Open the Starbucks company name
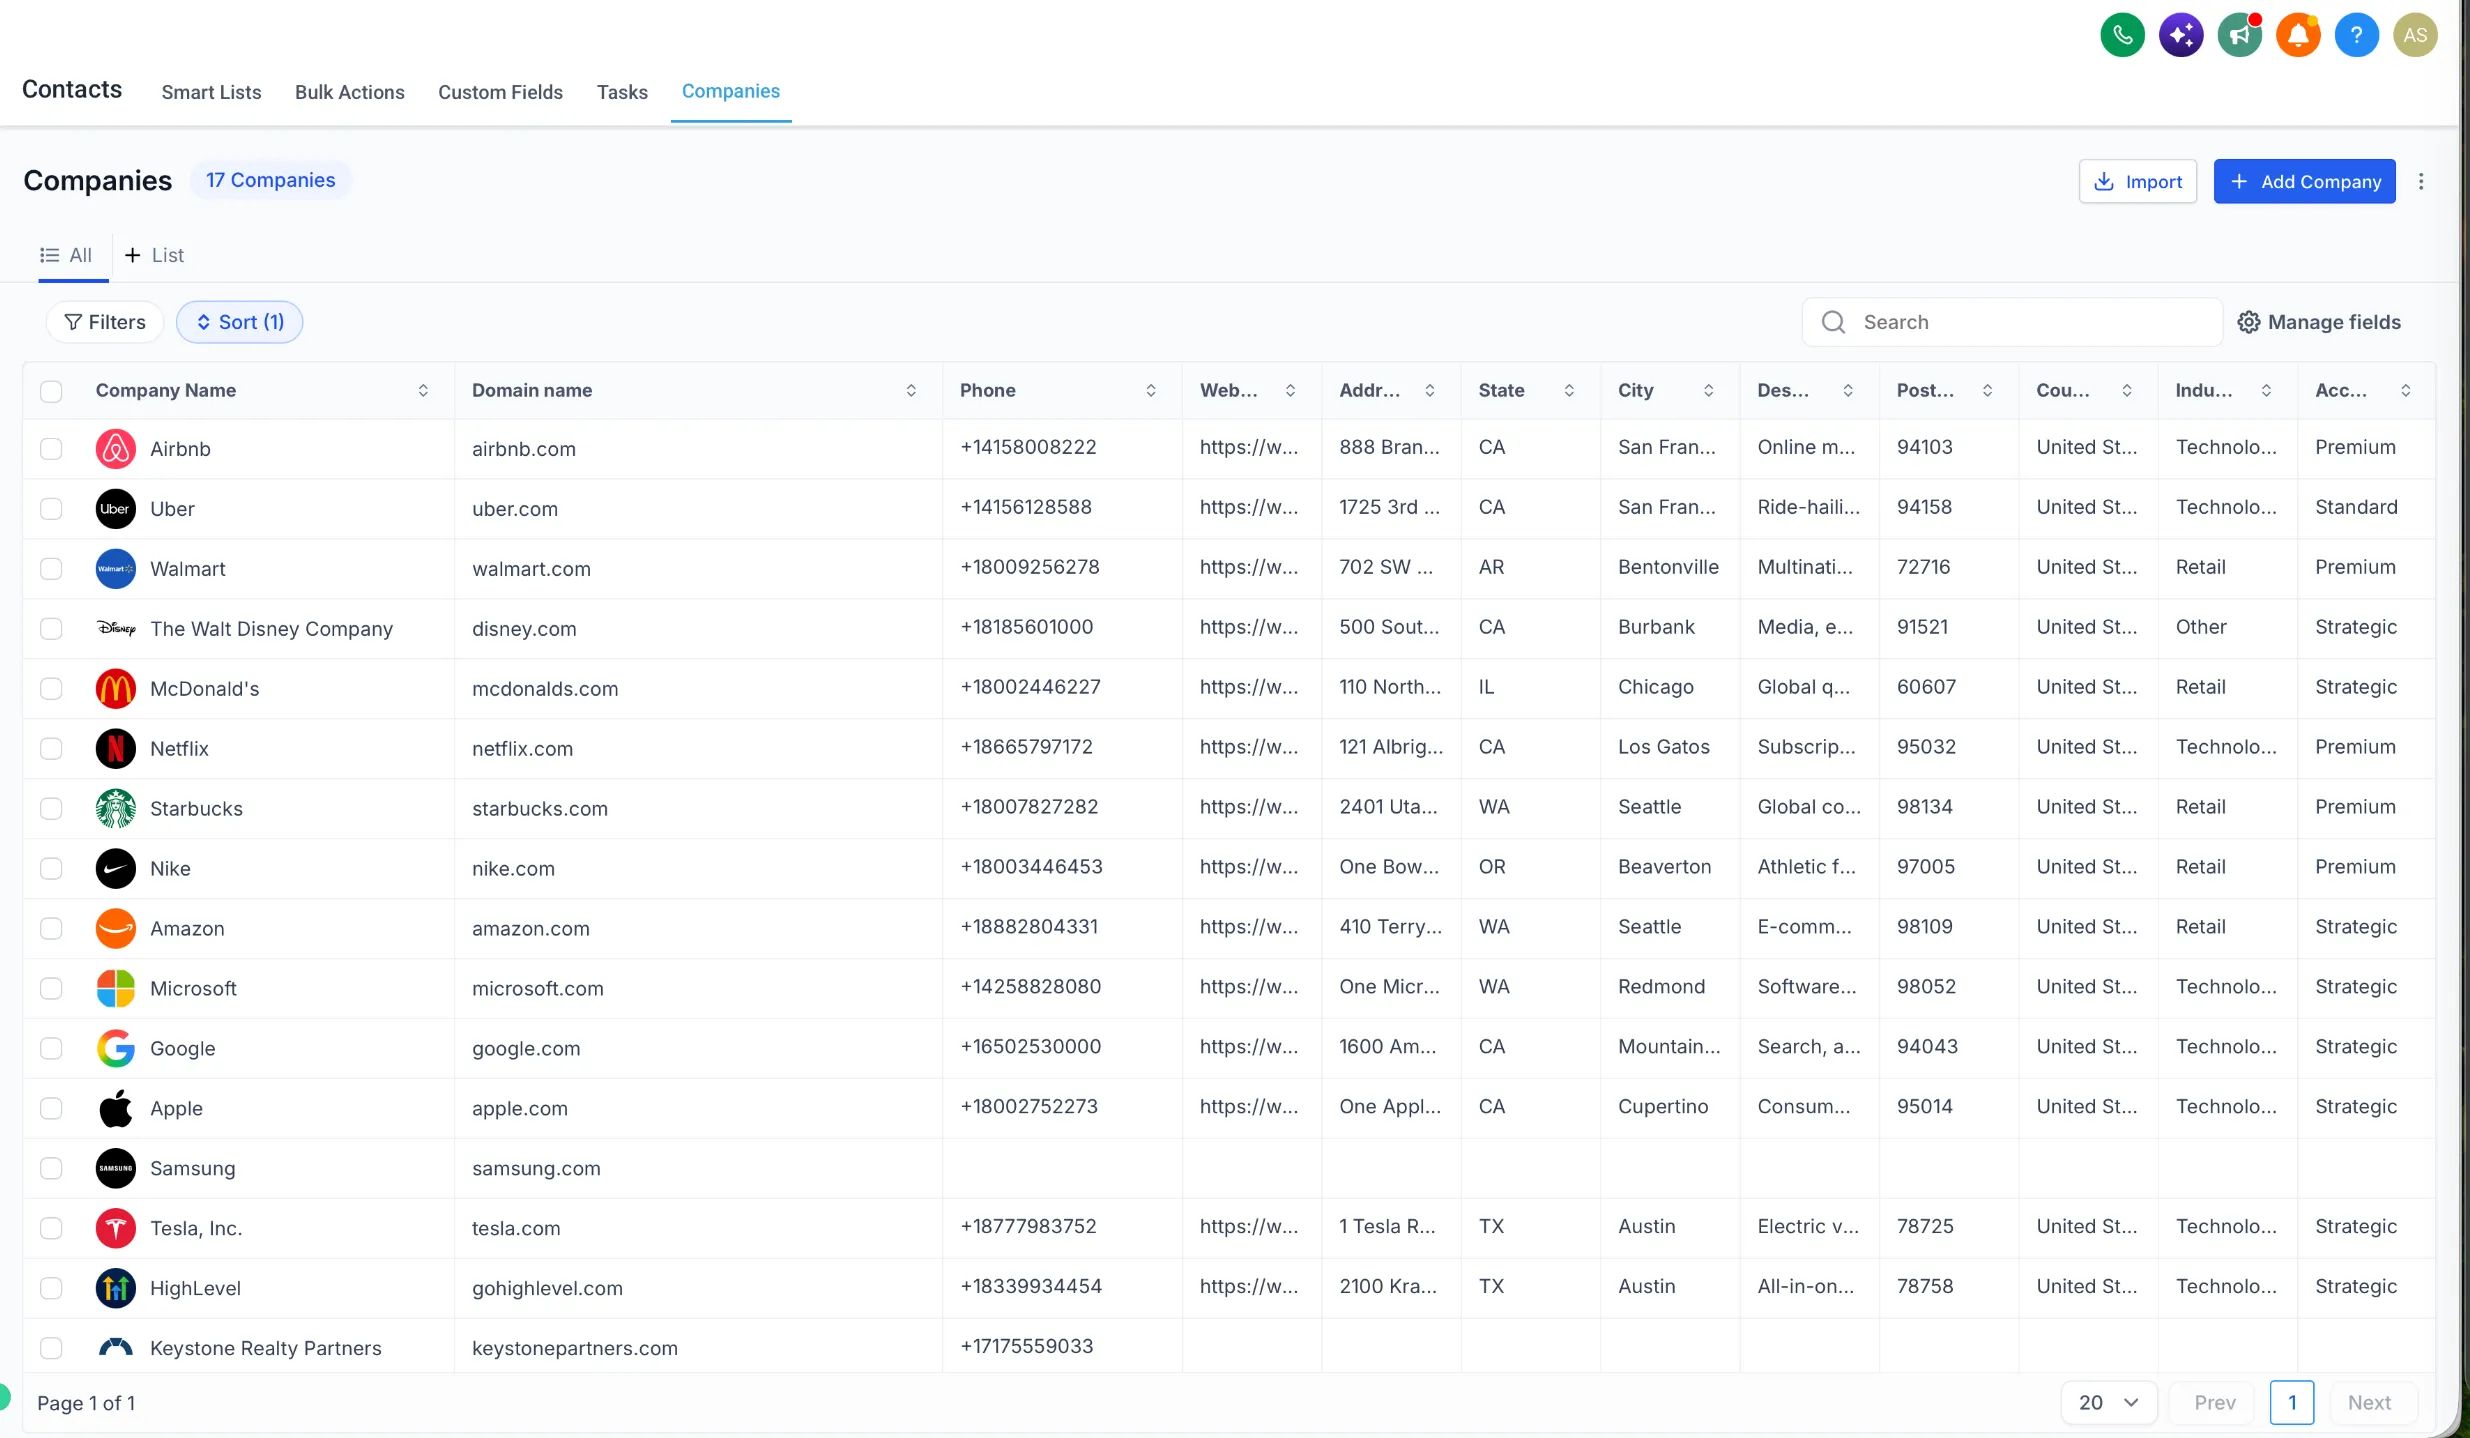 196,809
